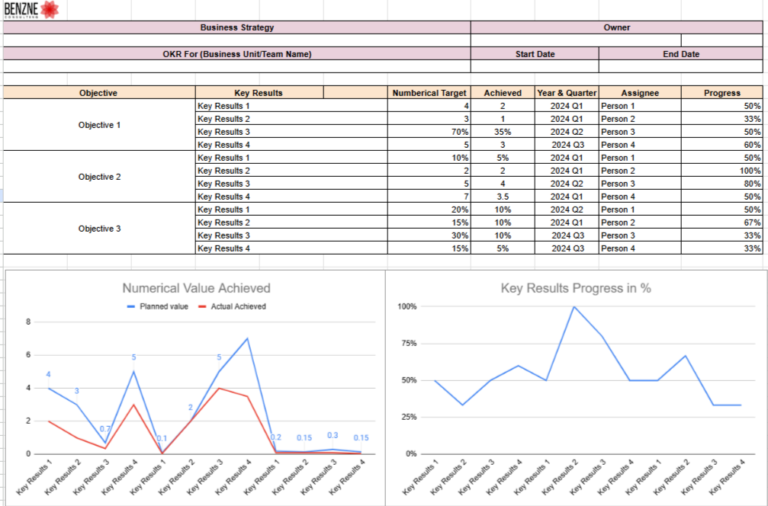
Task: Click the empty cell below End Date
Action: pos(681,67)
